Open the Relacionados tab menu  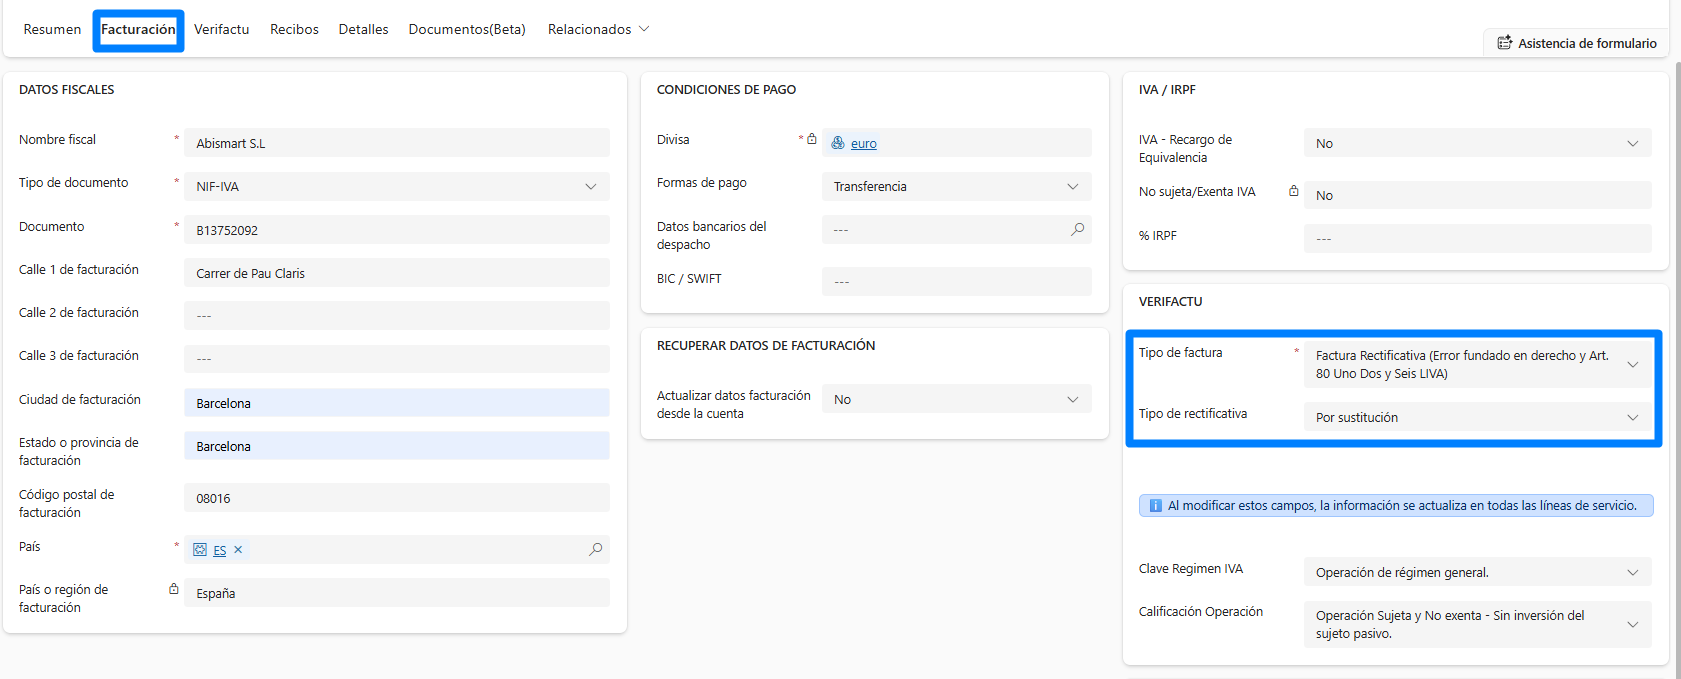(598, 30)
